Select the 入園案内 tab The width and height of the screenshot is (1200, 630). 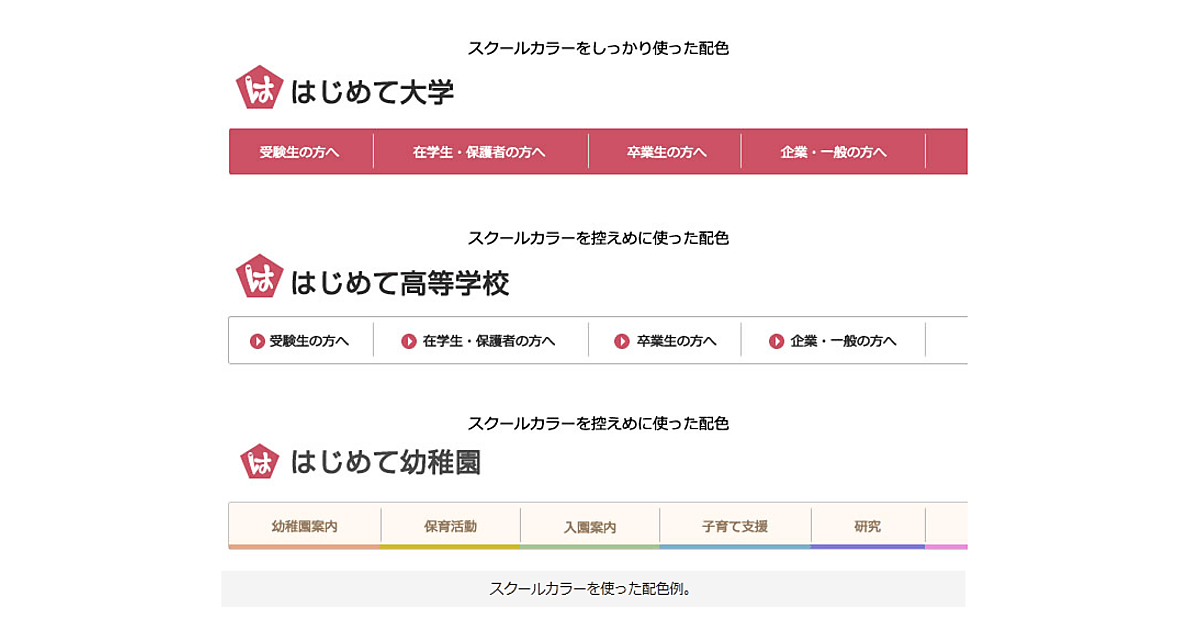(x=589, y=527)
